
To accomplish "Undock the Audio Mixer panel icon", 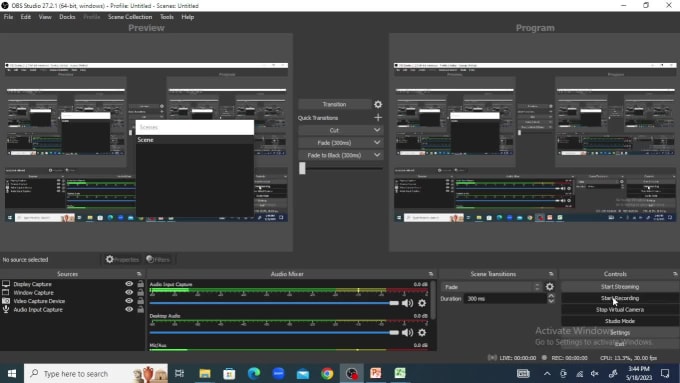I will [431, 274].
